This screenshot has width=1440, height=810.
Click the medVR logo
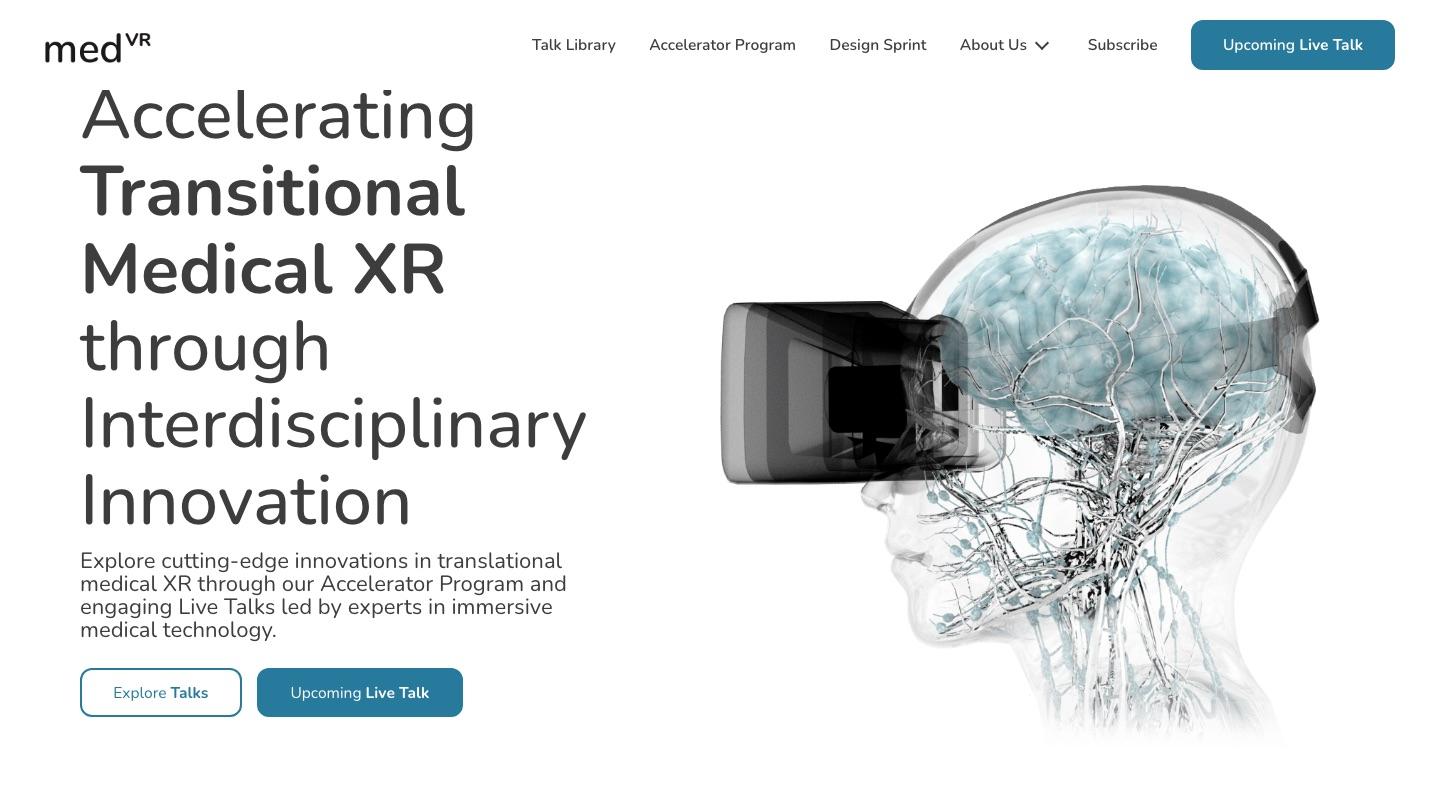point(98,47)
